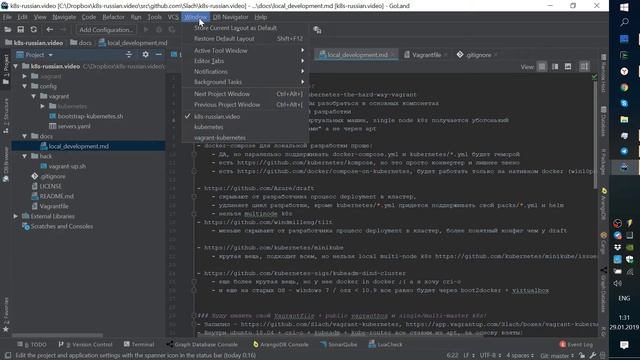Select README.md in project tree

(56, 196)
